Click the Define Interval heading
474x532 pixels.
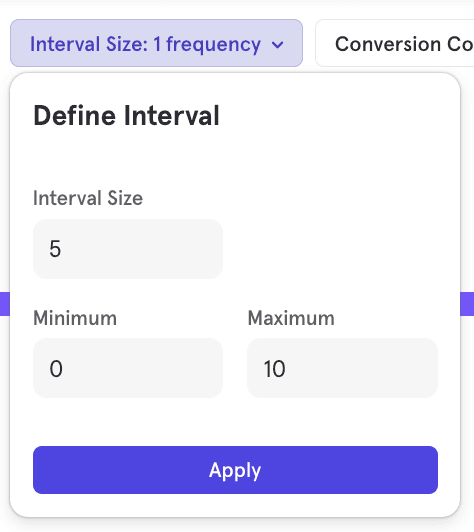click(x=126, y=116)
